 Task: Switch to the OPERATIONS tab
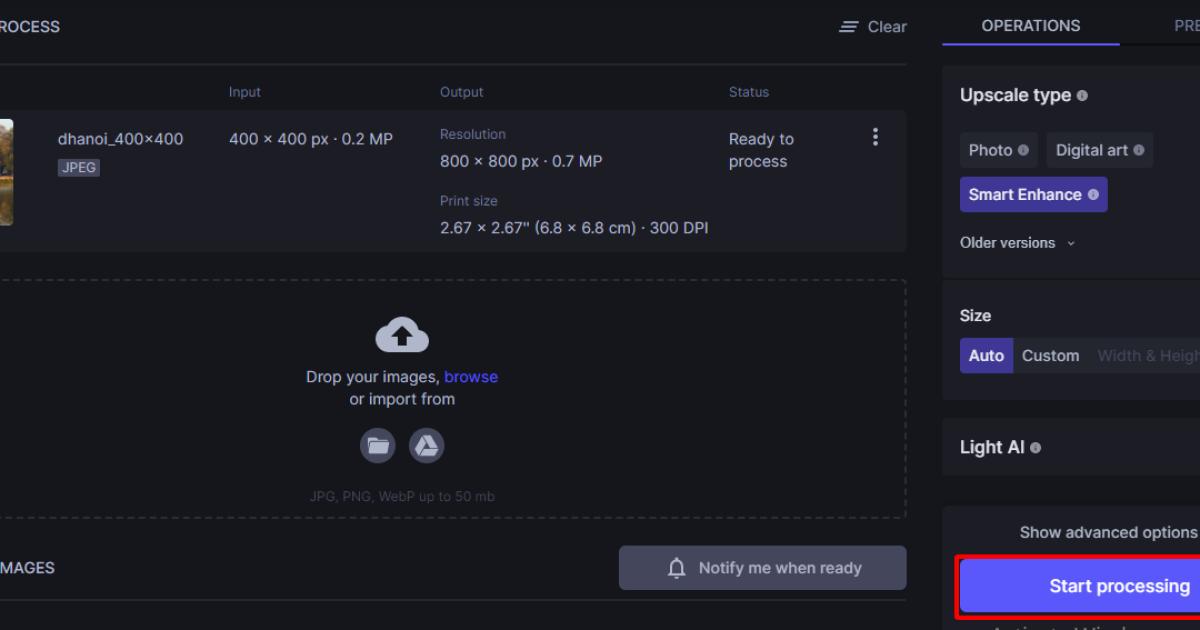(x=1030, y=25)
